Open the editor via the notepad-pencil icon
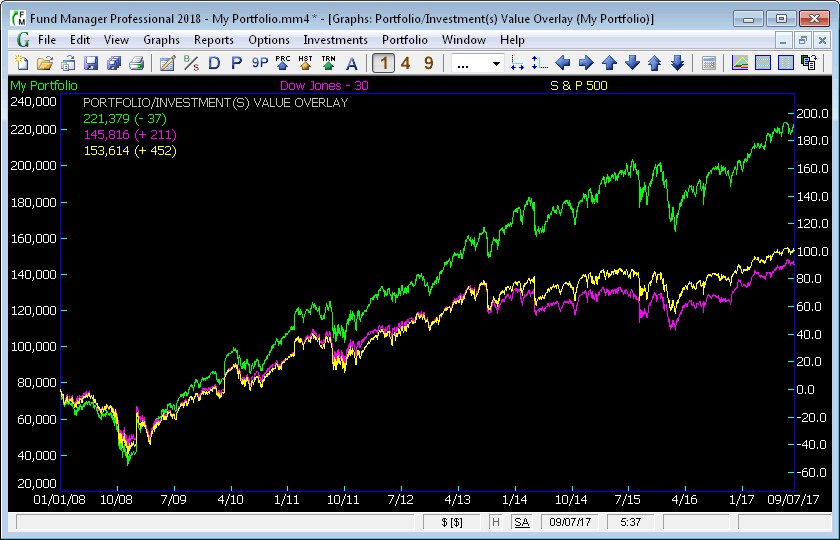 168,63
